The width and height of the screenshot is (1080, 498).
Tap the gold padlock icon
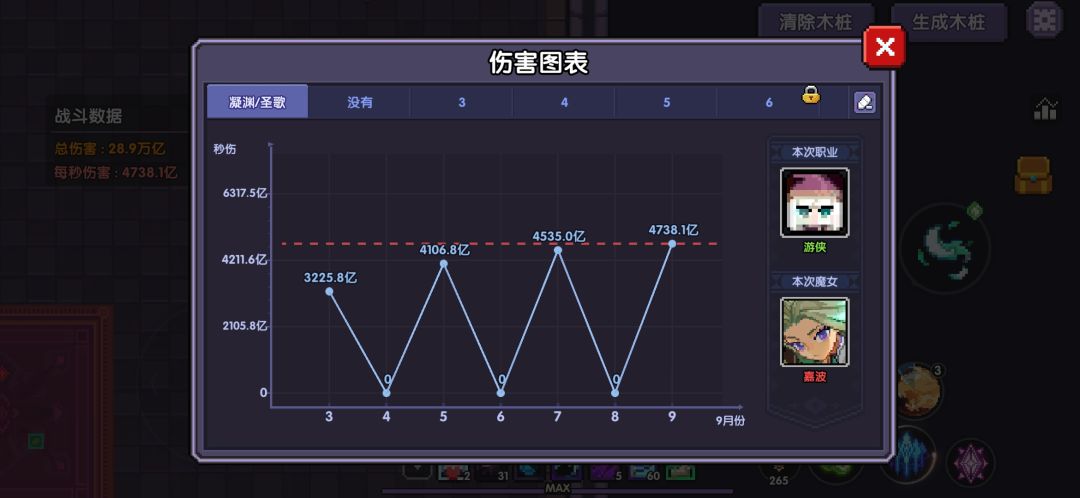point(811,94)
